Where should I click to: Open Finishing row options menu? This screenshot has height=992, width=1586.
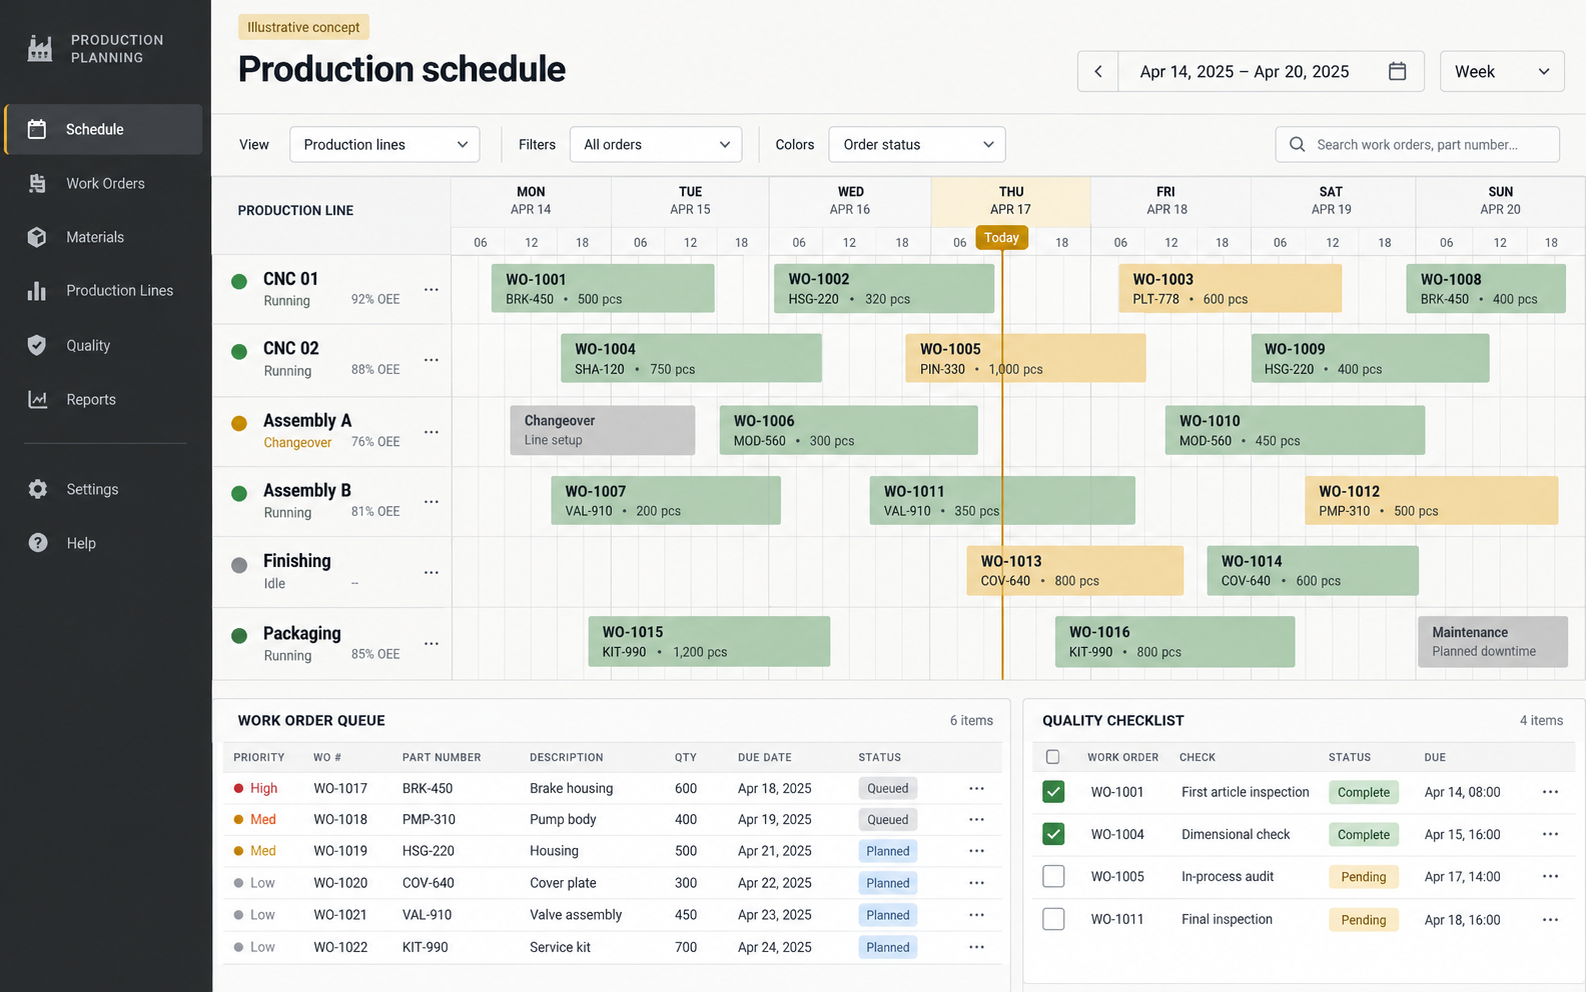point(431,572)
